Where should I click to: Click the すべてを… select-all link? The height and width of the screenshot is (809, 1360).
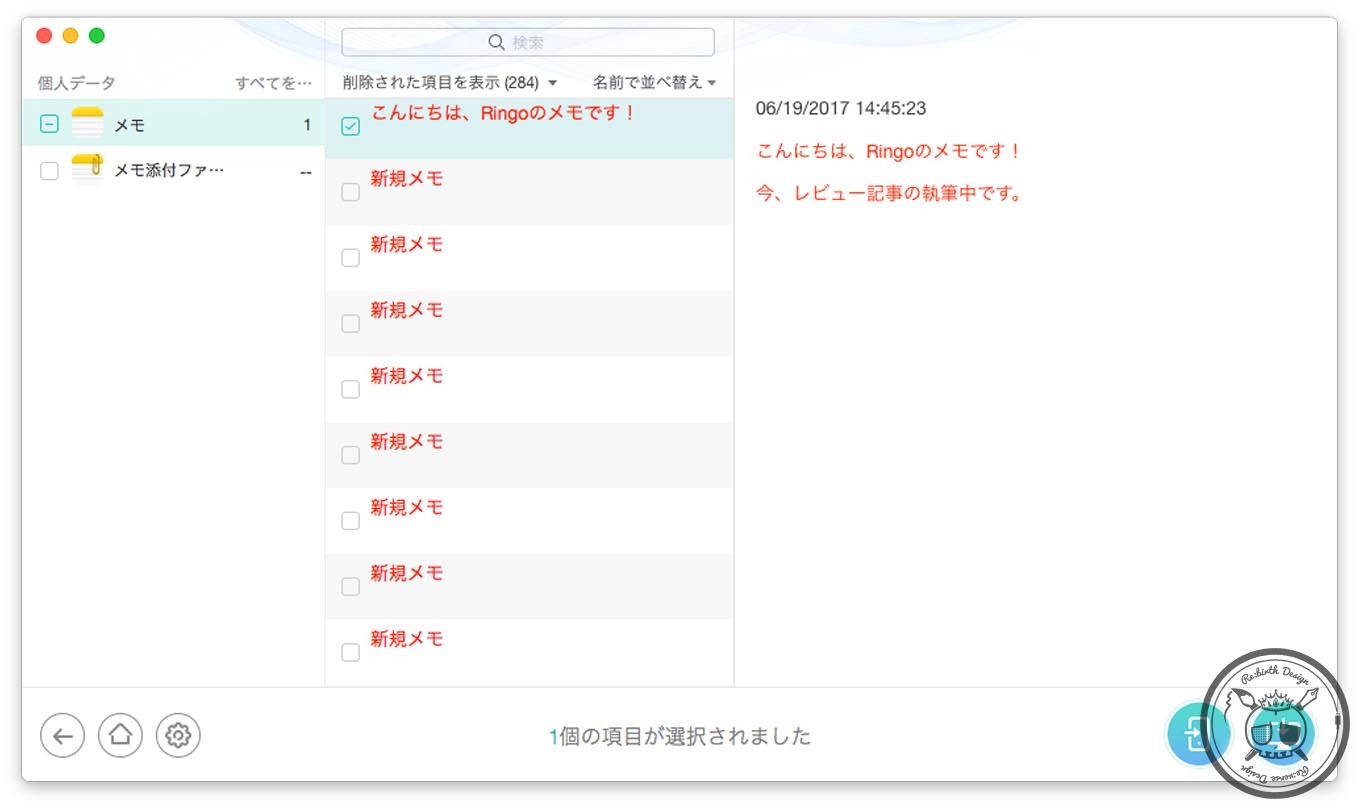point(273,82)
